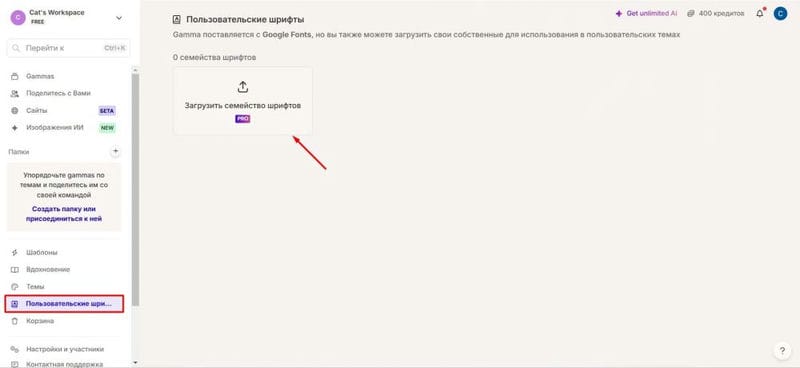Add a new folder with plus button
This screenshot has width=800, height=368.
coord(115,151)
